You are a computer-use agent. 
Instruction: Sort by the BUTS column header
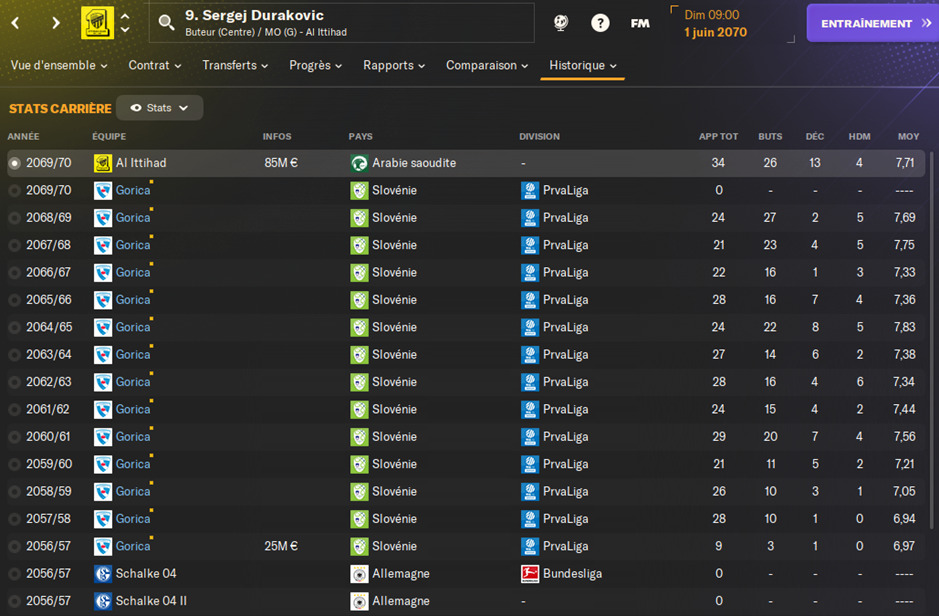(770, 136)
